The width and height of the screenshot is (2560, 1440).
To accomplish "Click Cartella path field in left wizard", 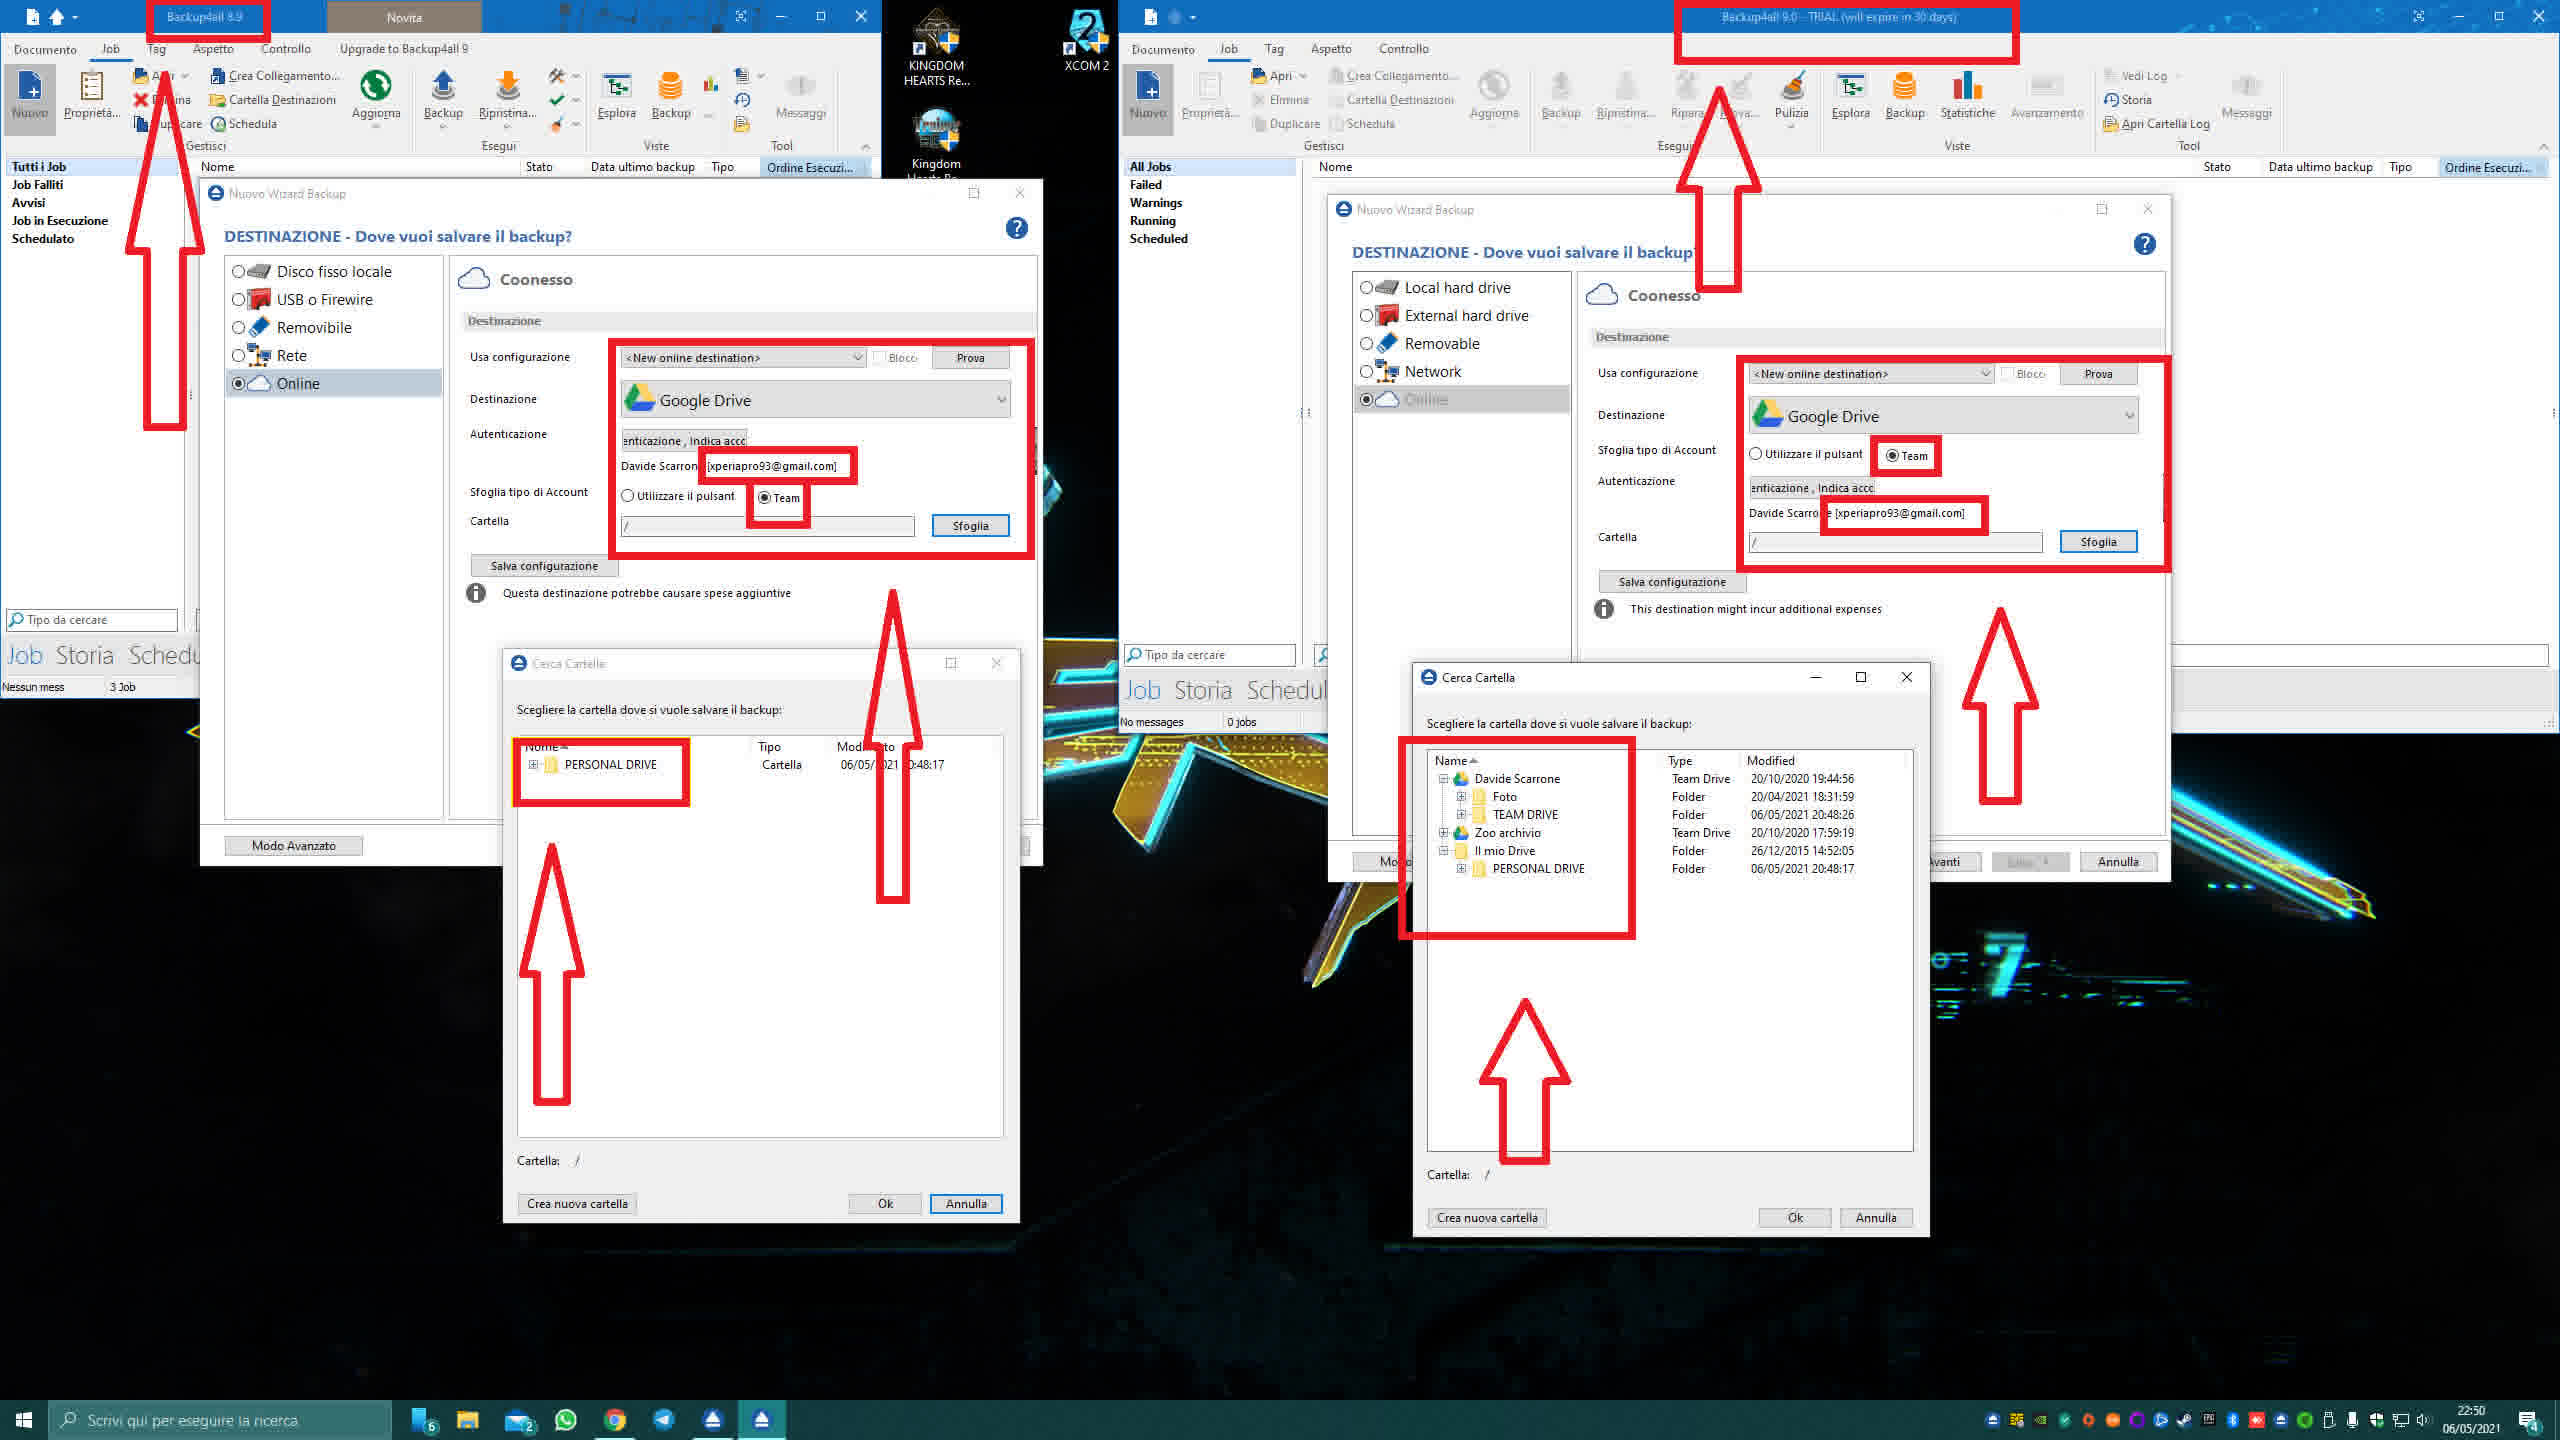I will [767, 526].
